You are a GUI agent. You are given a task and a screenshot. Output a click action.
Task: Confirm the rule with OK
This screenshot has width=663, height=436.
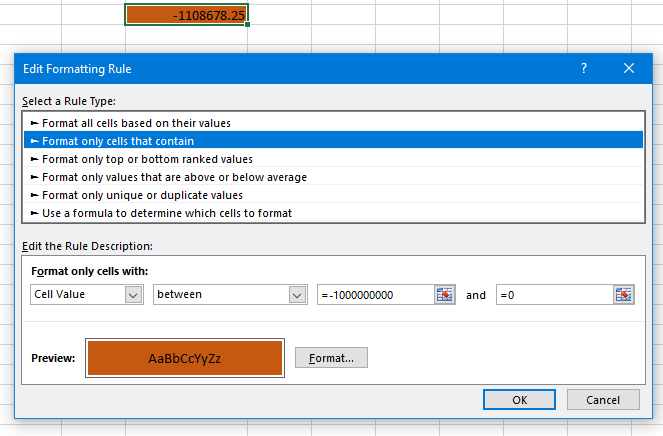[519, 400]
